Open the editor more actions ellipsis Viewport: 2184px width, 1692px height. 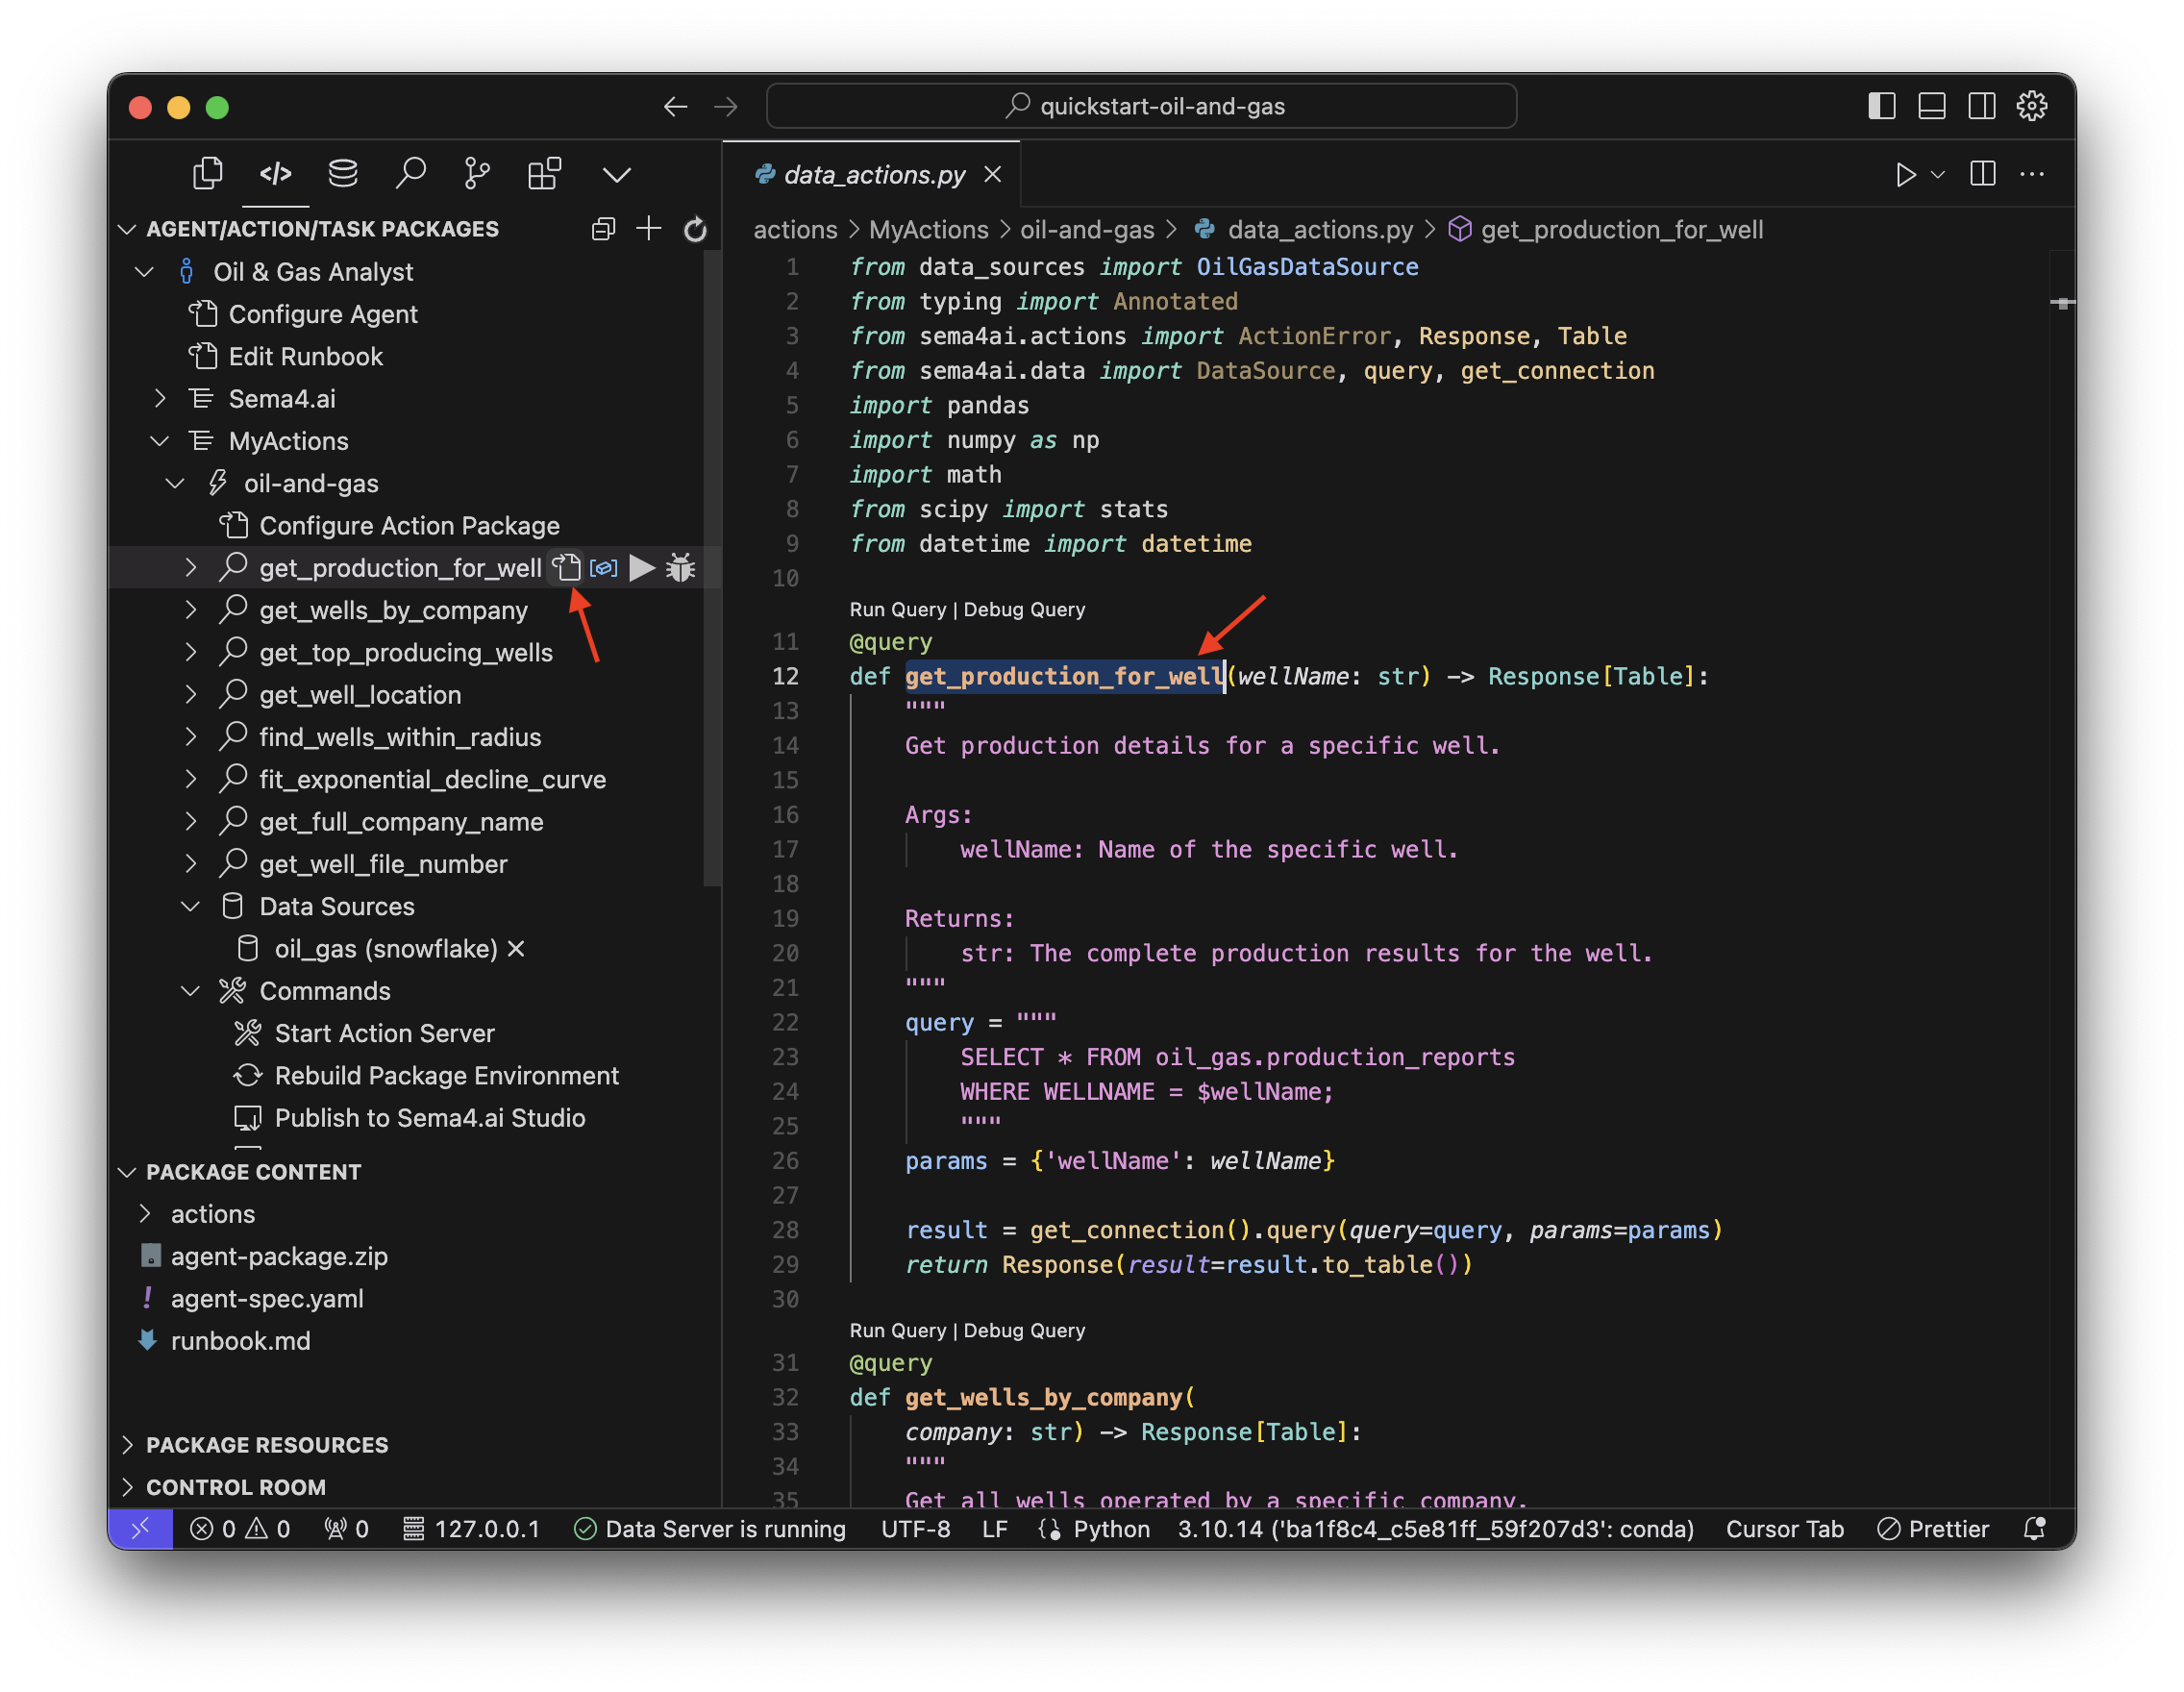pyautogui.click(x=2032, y=174)
